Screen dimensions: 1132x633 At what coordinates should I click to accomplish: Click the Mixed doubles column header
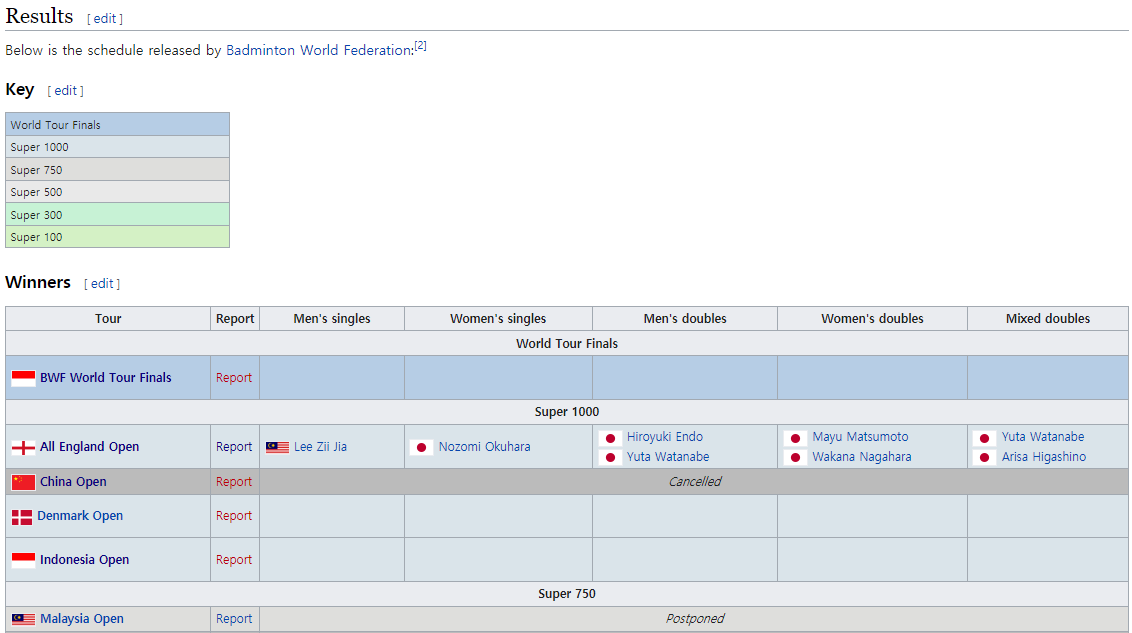coord(1048,318)
